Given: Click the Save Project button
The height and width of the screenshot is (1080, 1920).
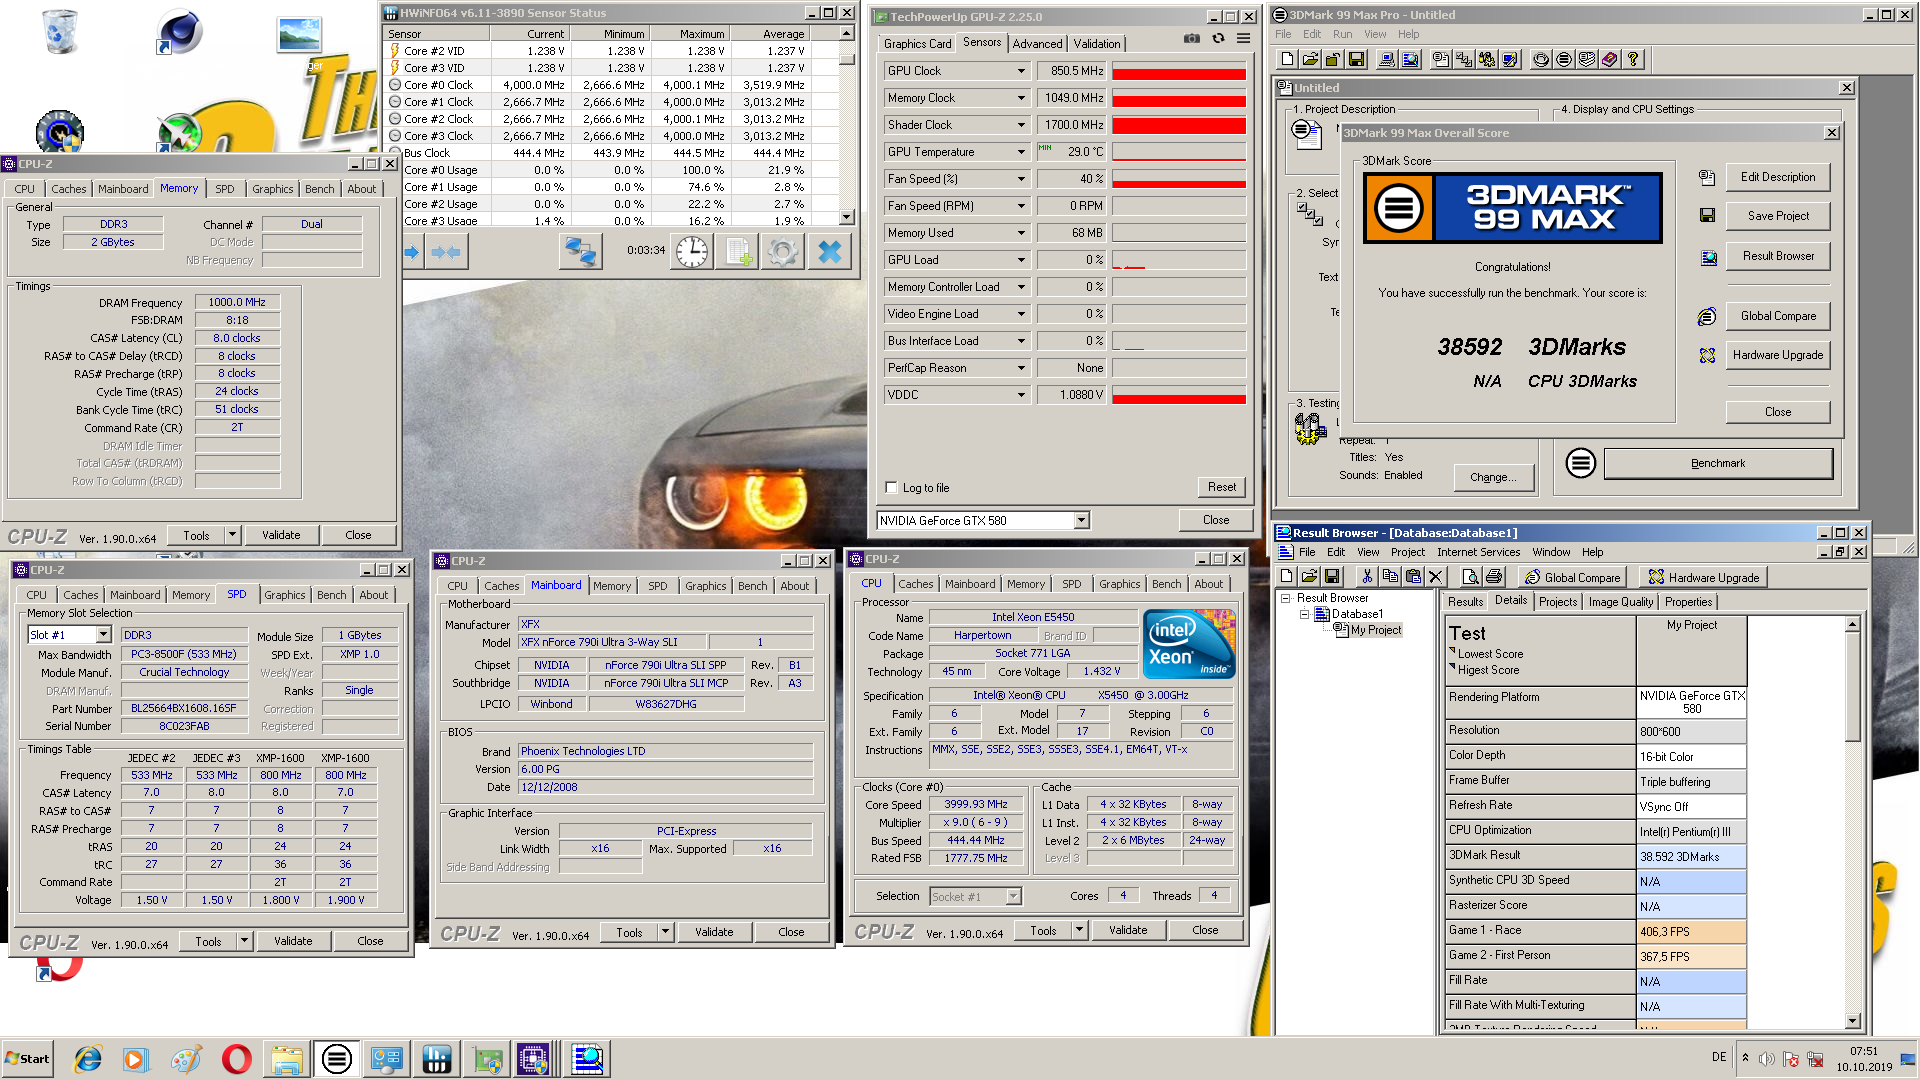Looking at the screenshot, I should point(1777,216).
